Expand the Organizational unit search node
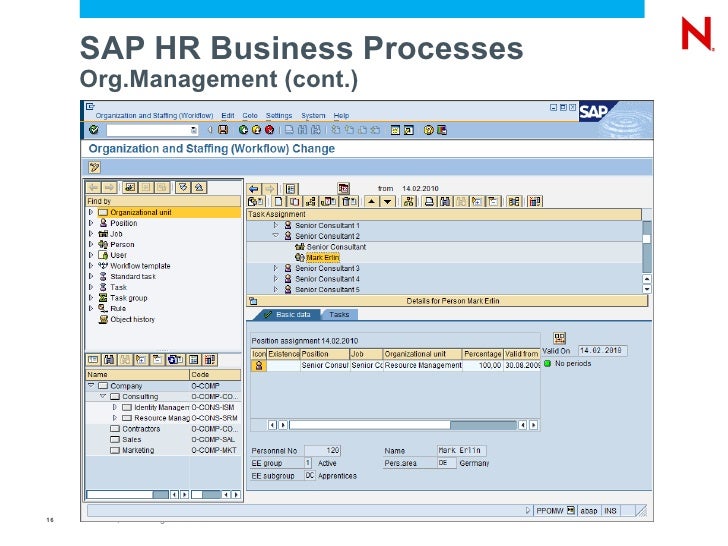 coord(91,212)
